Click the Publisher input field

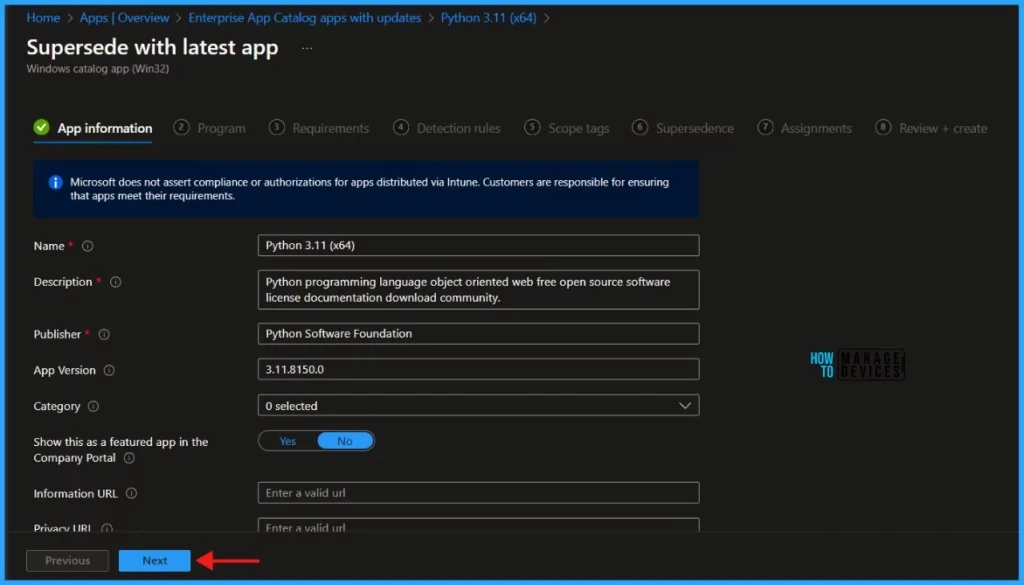coord(478,334)
